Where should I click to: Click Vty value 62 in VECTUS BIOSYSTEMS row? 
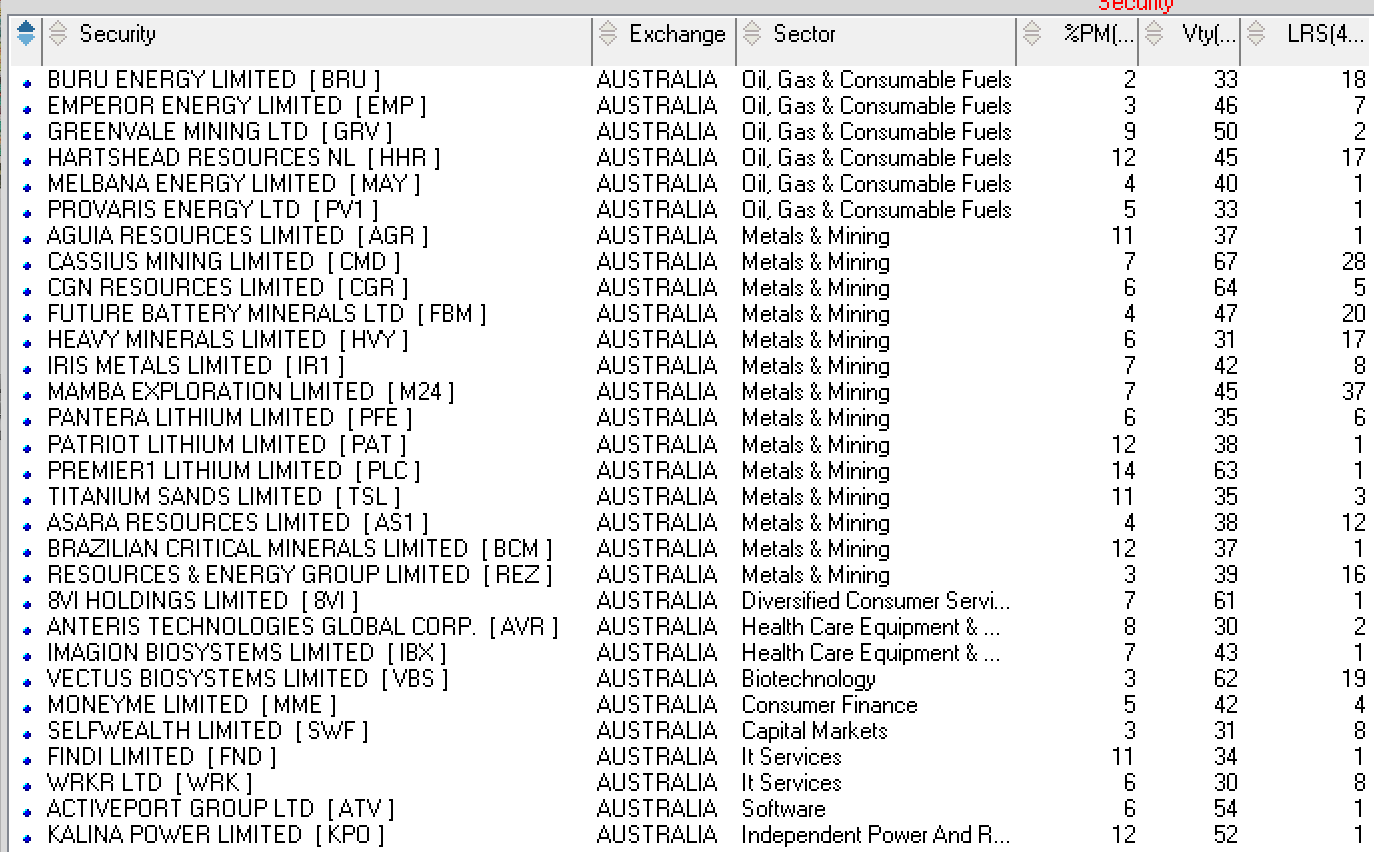coord(1225,678)
